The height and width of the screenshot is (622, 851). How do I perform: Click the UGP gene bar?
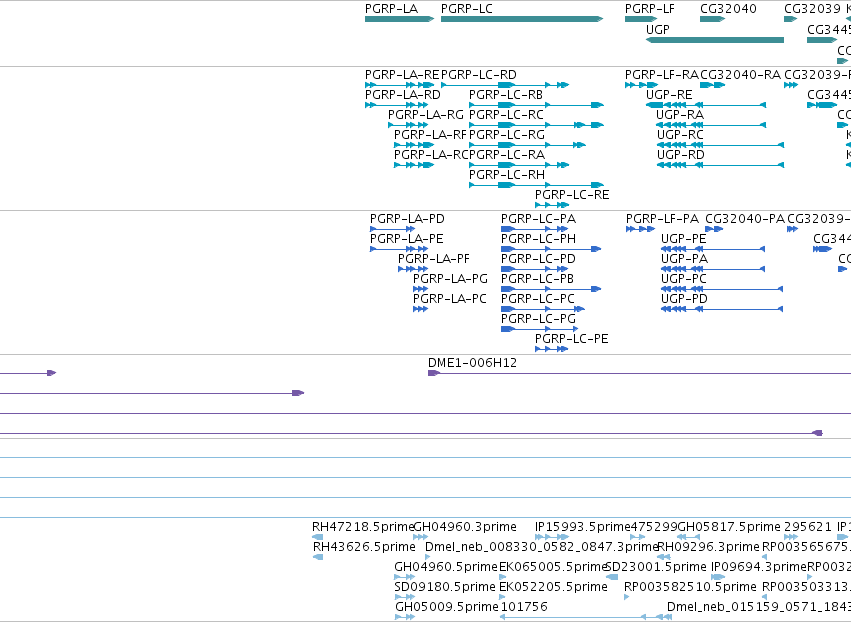[715, 40]
